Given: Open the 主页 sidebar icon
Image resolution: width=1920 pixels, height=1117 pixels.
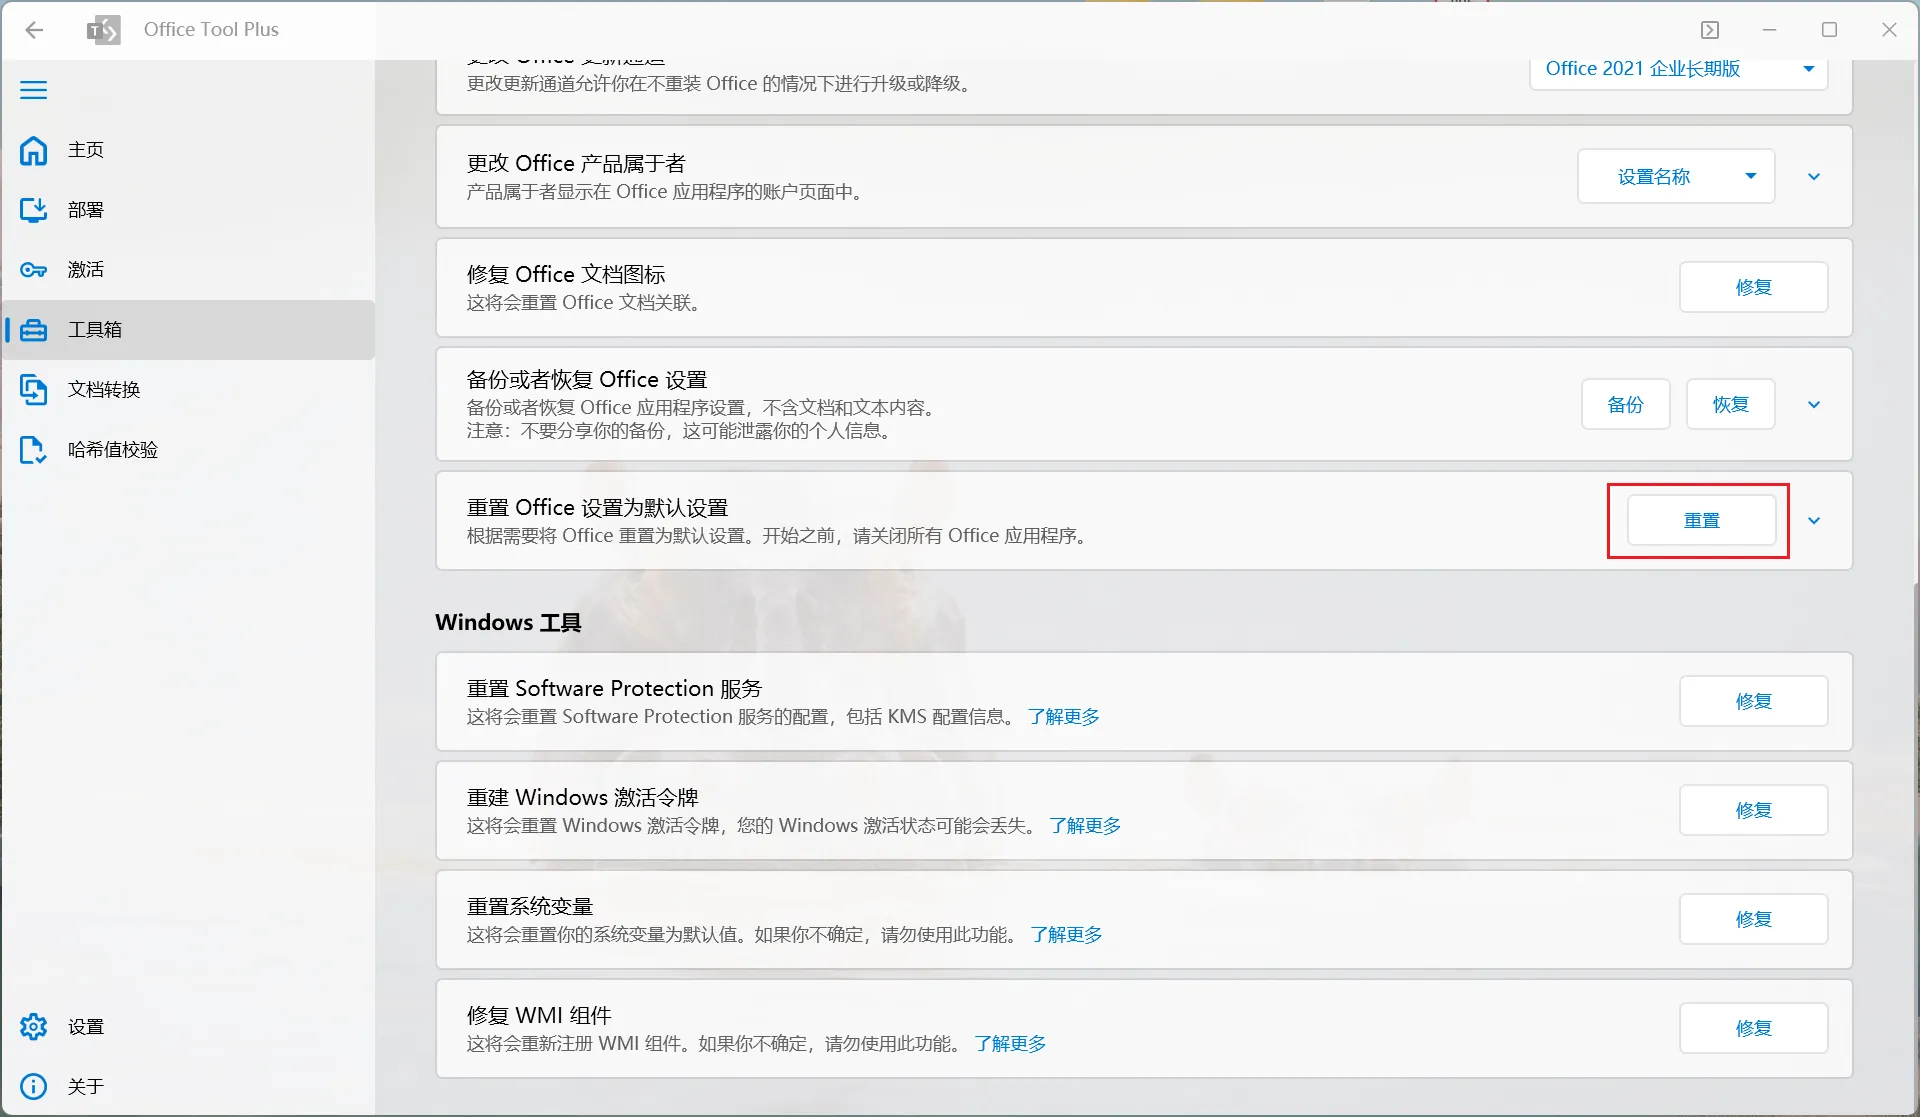Looking at the screenshot, I should (34, 150).
